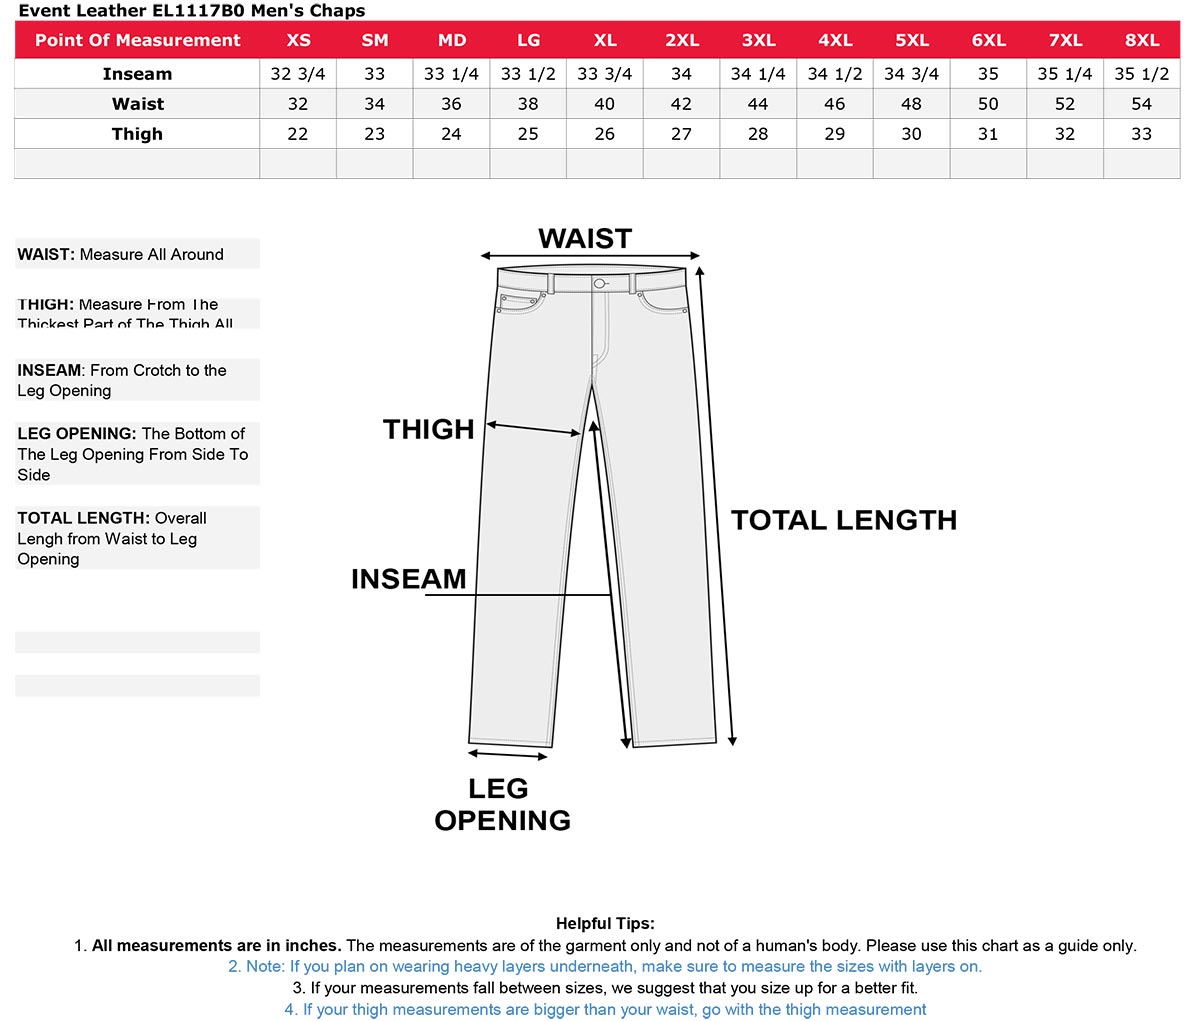1200x1021 pixels.
Task: Select the 6XL thigh value 31
Action: point(988,134)
